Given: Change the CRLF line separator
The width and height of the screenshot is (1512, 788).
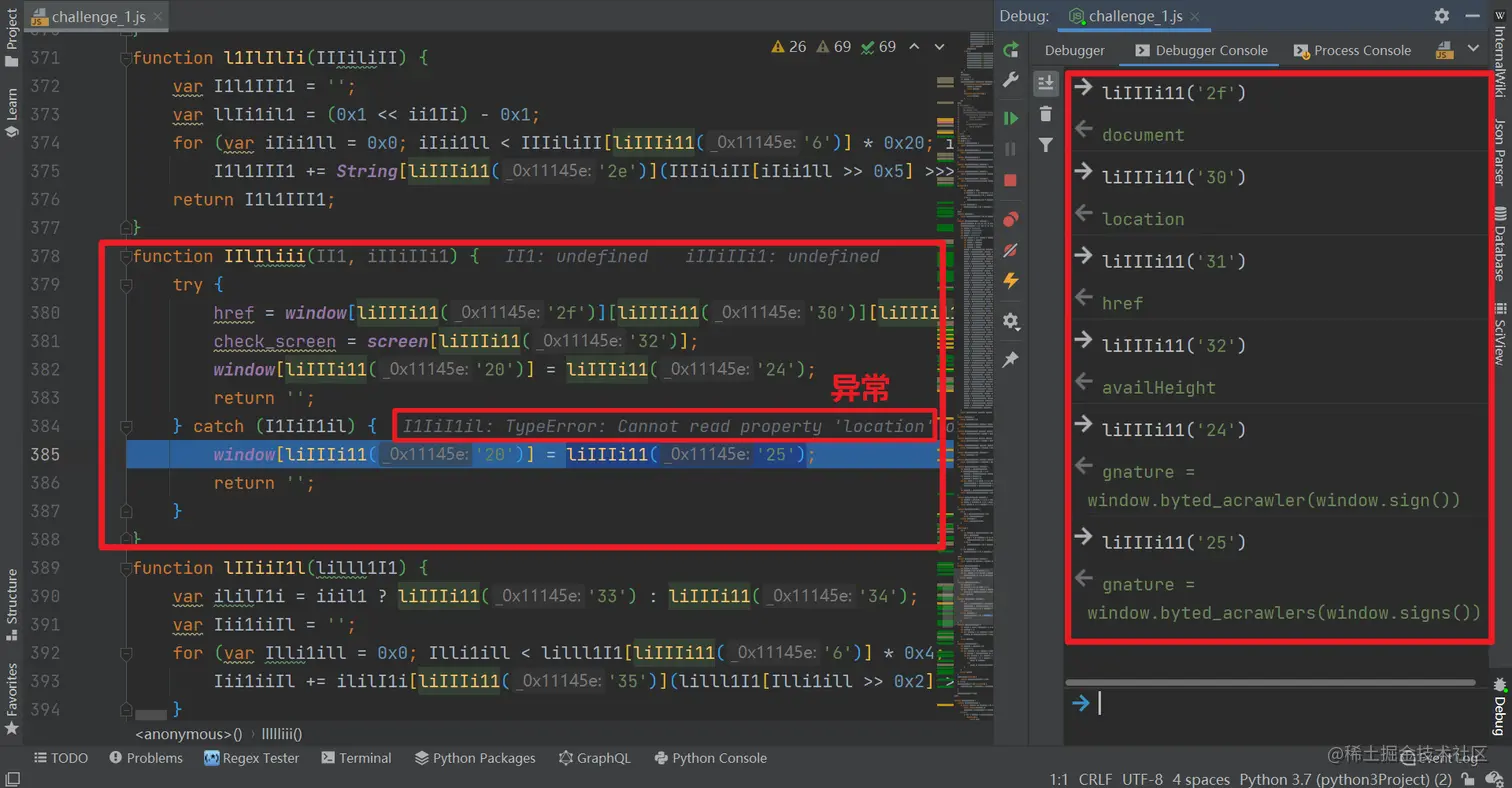Looking at the screenshot, I should point(1094,779).
